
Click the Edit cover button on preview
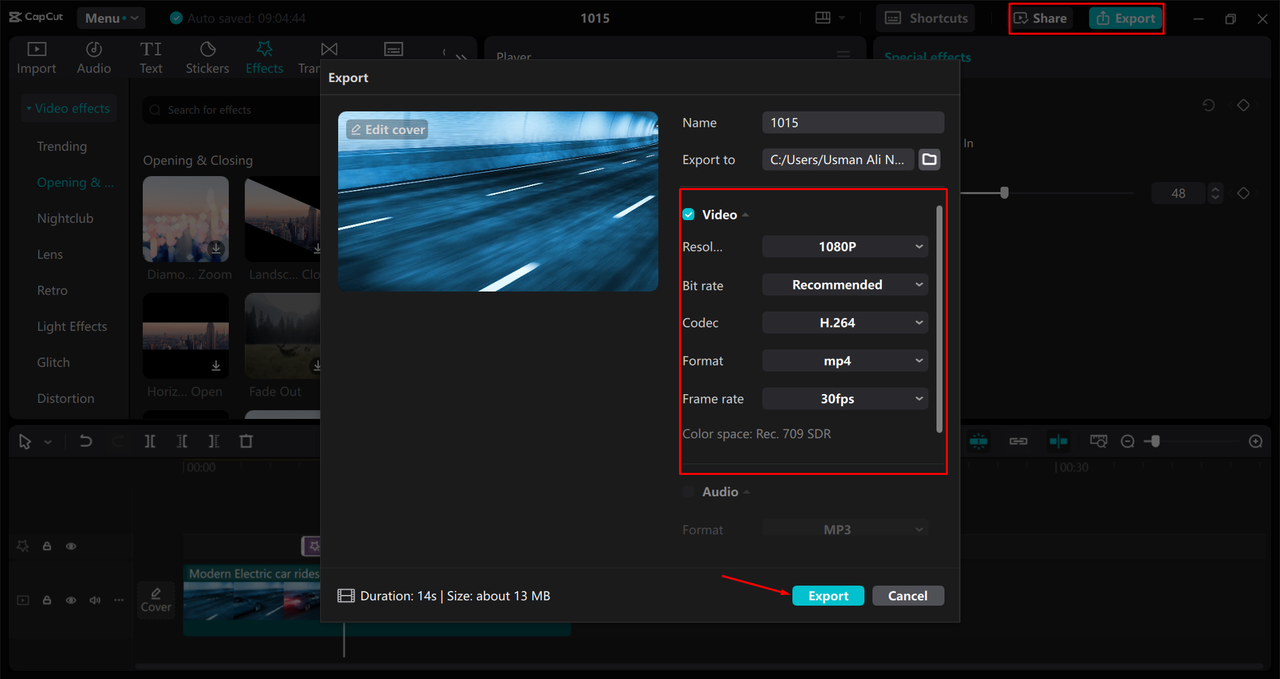(387, 130)
